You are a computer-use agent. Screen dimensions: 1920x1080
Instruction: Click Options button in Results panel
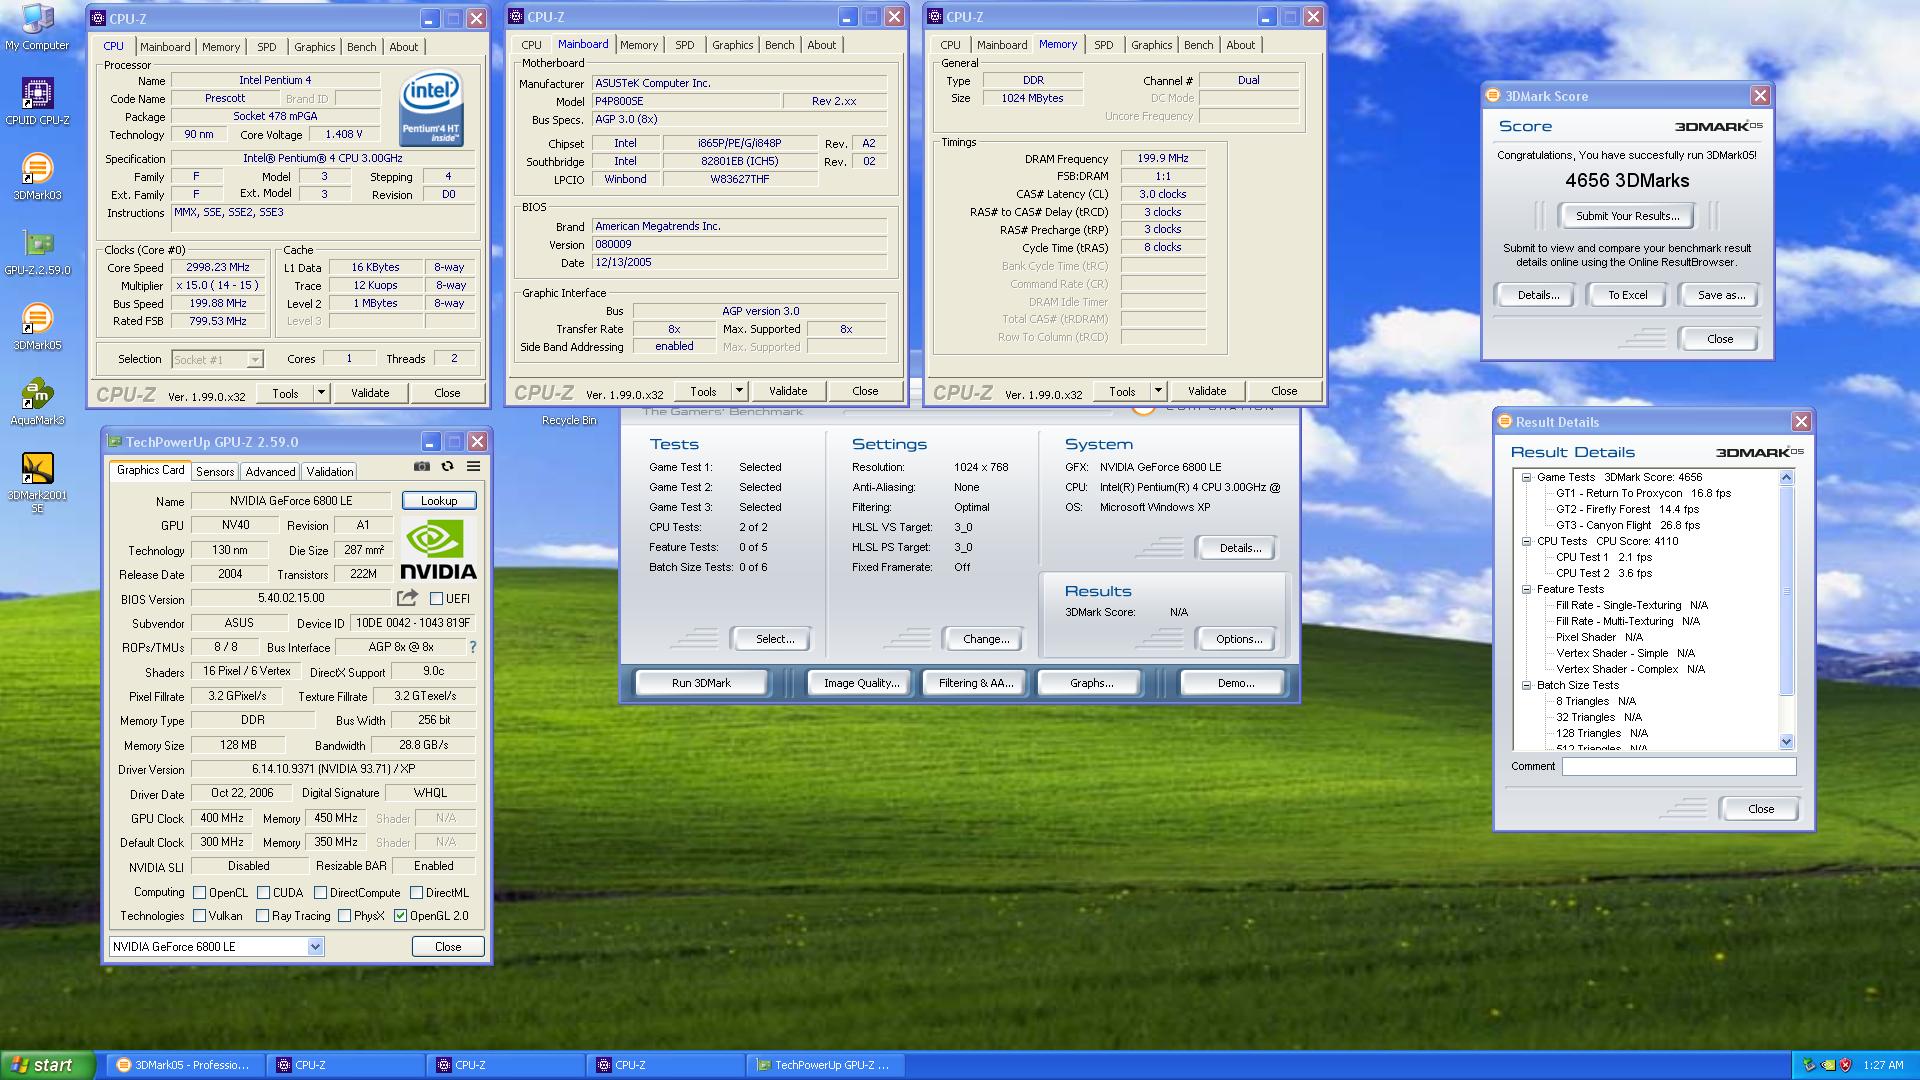click(x=1238, y=639)
